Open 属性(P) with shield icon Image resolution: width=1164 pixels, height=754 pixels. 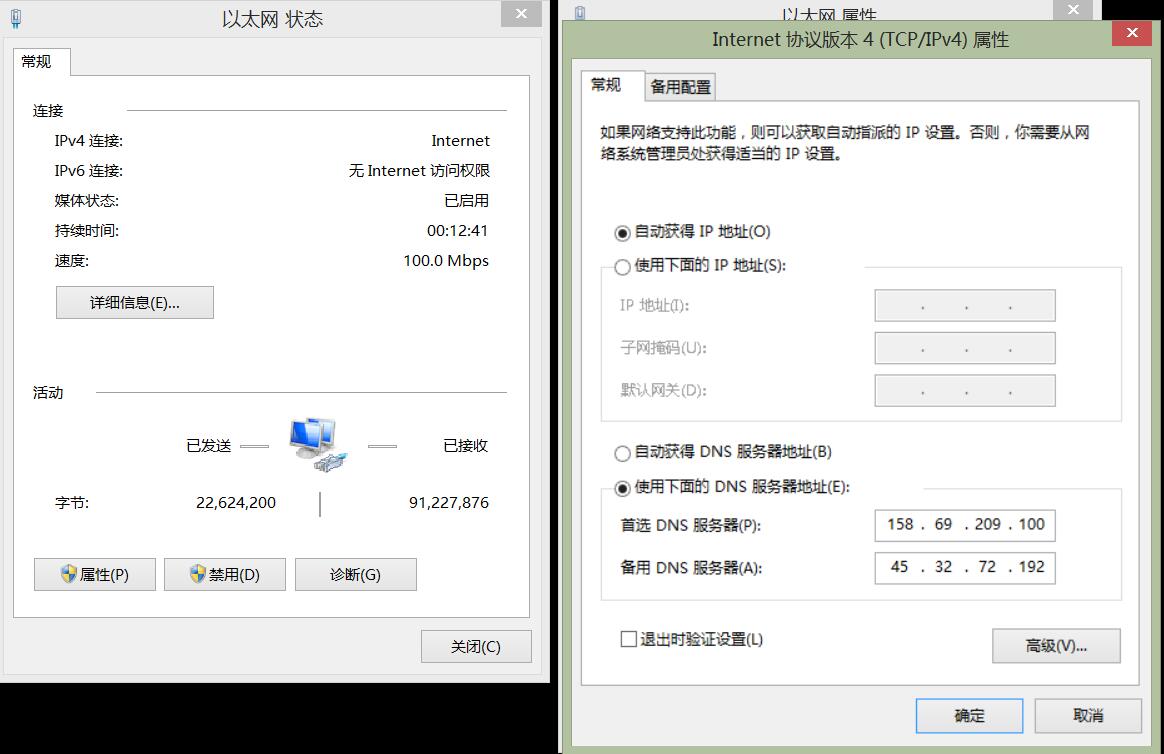95,575
